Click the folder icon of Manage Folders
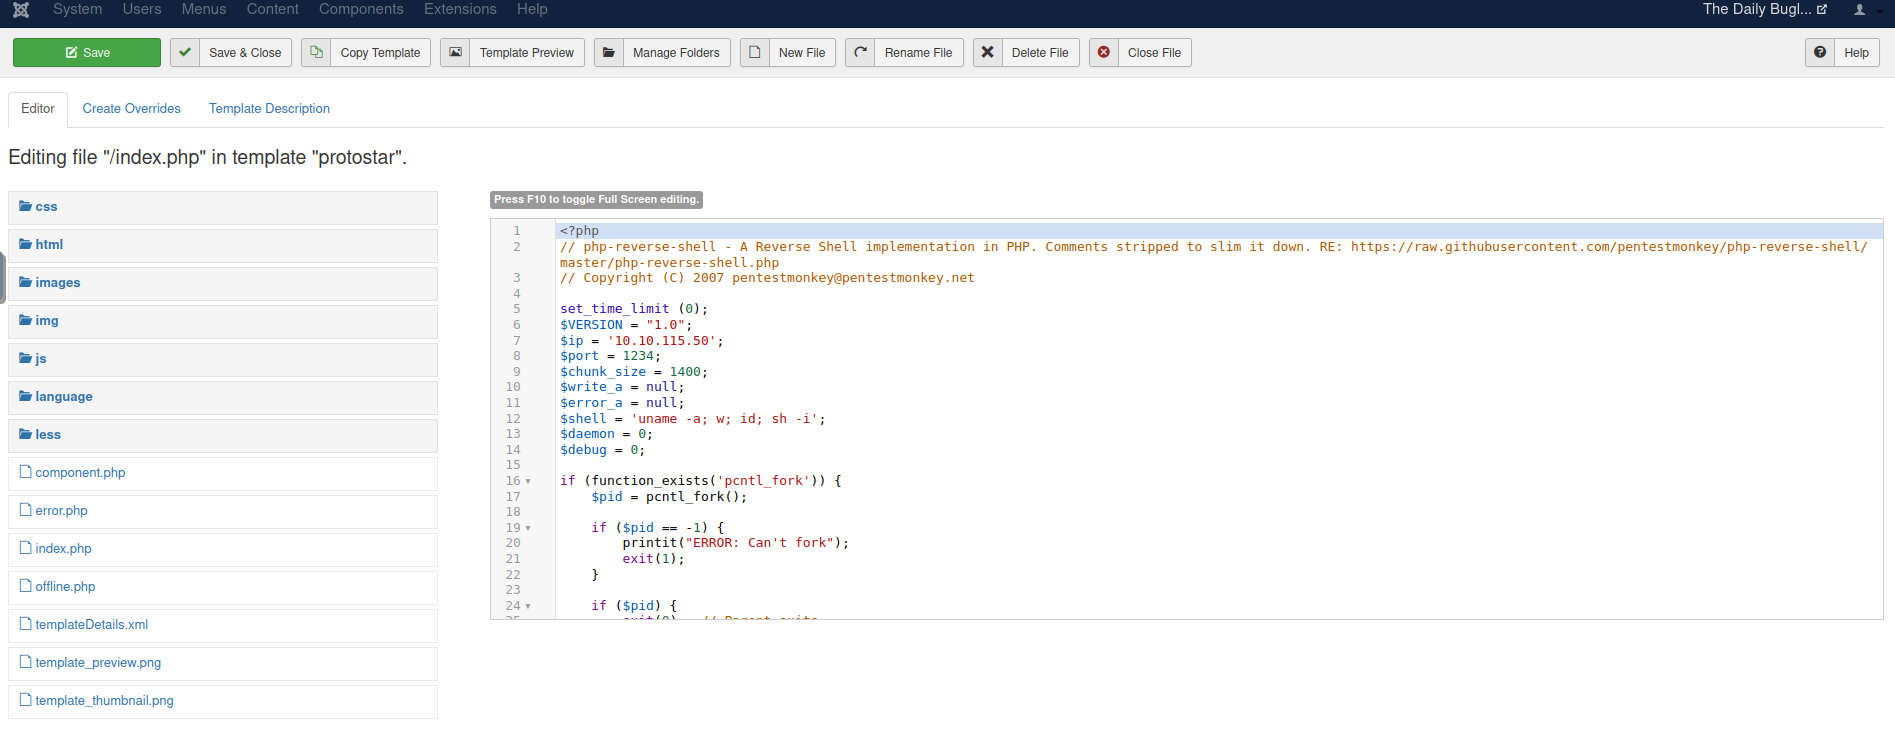The width and height of the screenshot is (1895, 730). click(x=608, y=52)
